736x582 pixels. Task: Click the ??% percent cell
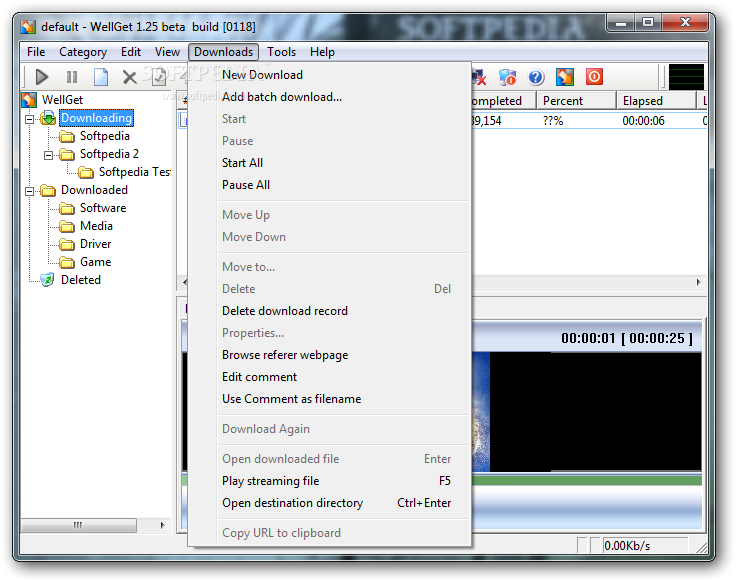point(553,121)
